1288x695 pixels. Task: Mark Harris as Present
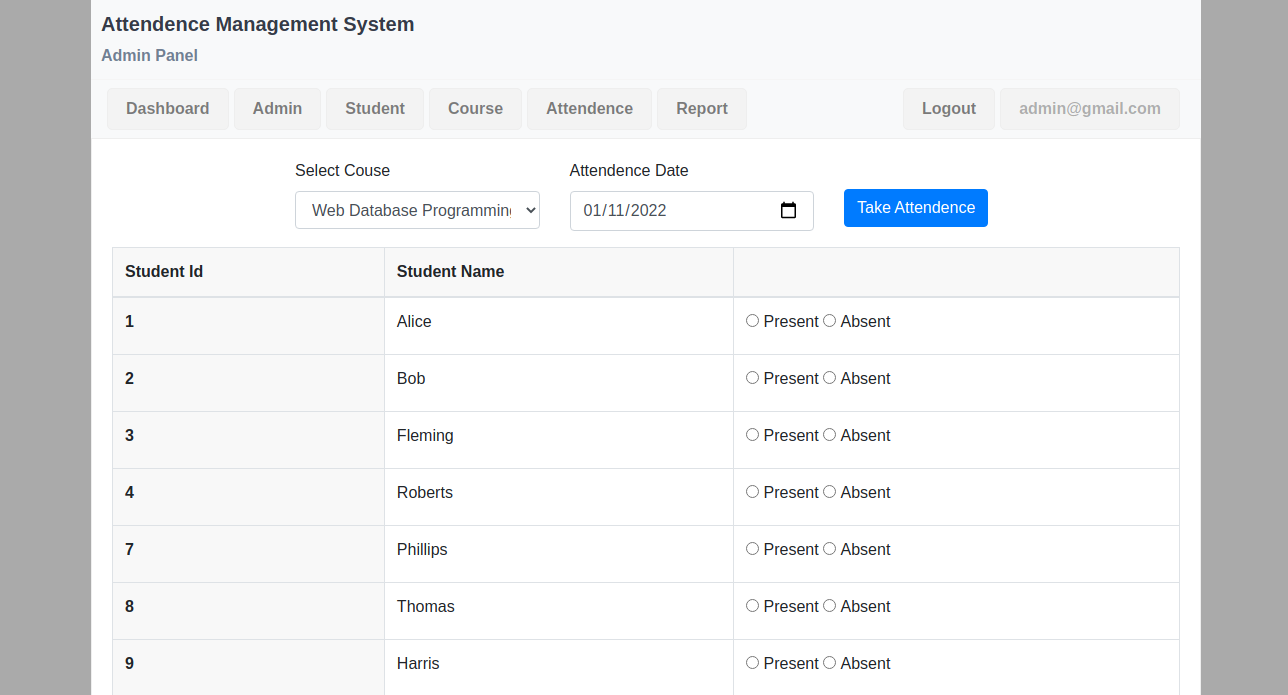753,663
